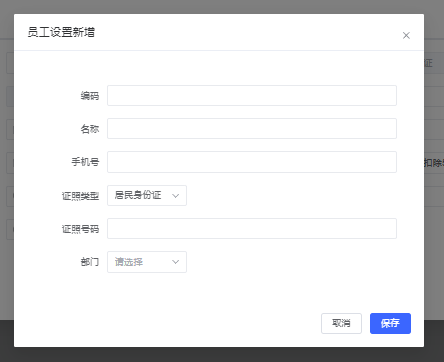Close the 员工设置新增 dialog with X icon
This screenshot has width=444, height=362.
(406, 35)
